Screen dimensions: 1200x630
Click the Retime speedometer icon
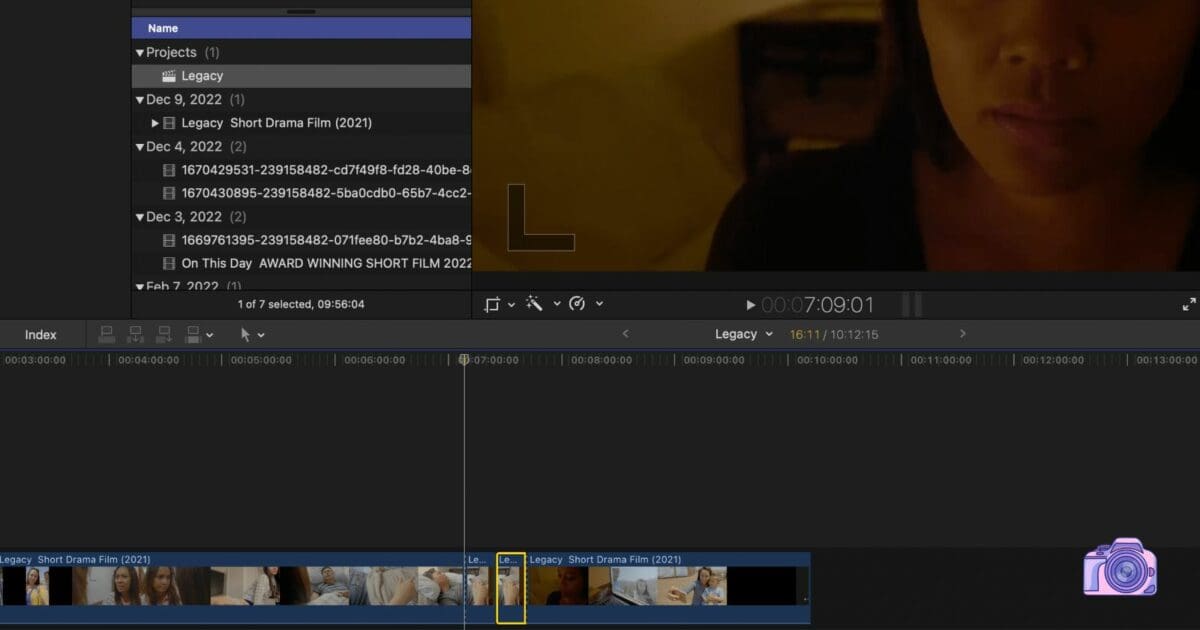click(x=580, y=304)
